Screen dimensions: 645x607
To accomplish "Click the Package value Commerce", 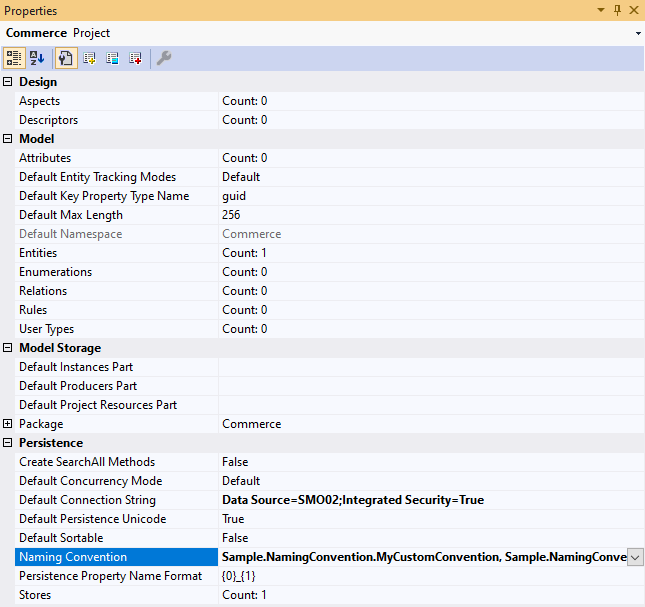I will coord(252,424).
